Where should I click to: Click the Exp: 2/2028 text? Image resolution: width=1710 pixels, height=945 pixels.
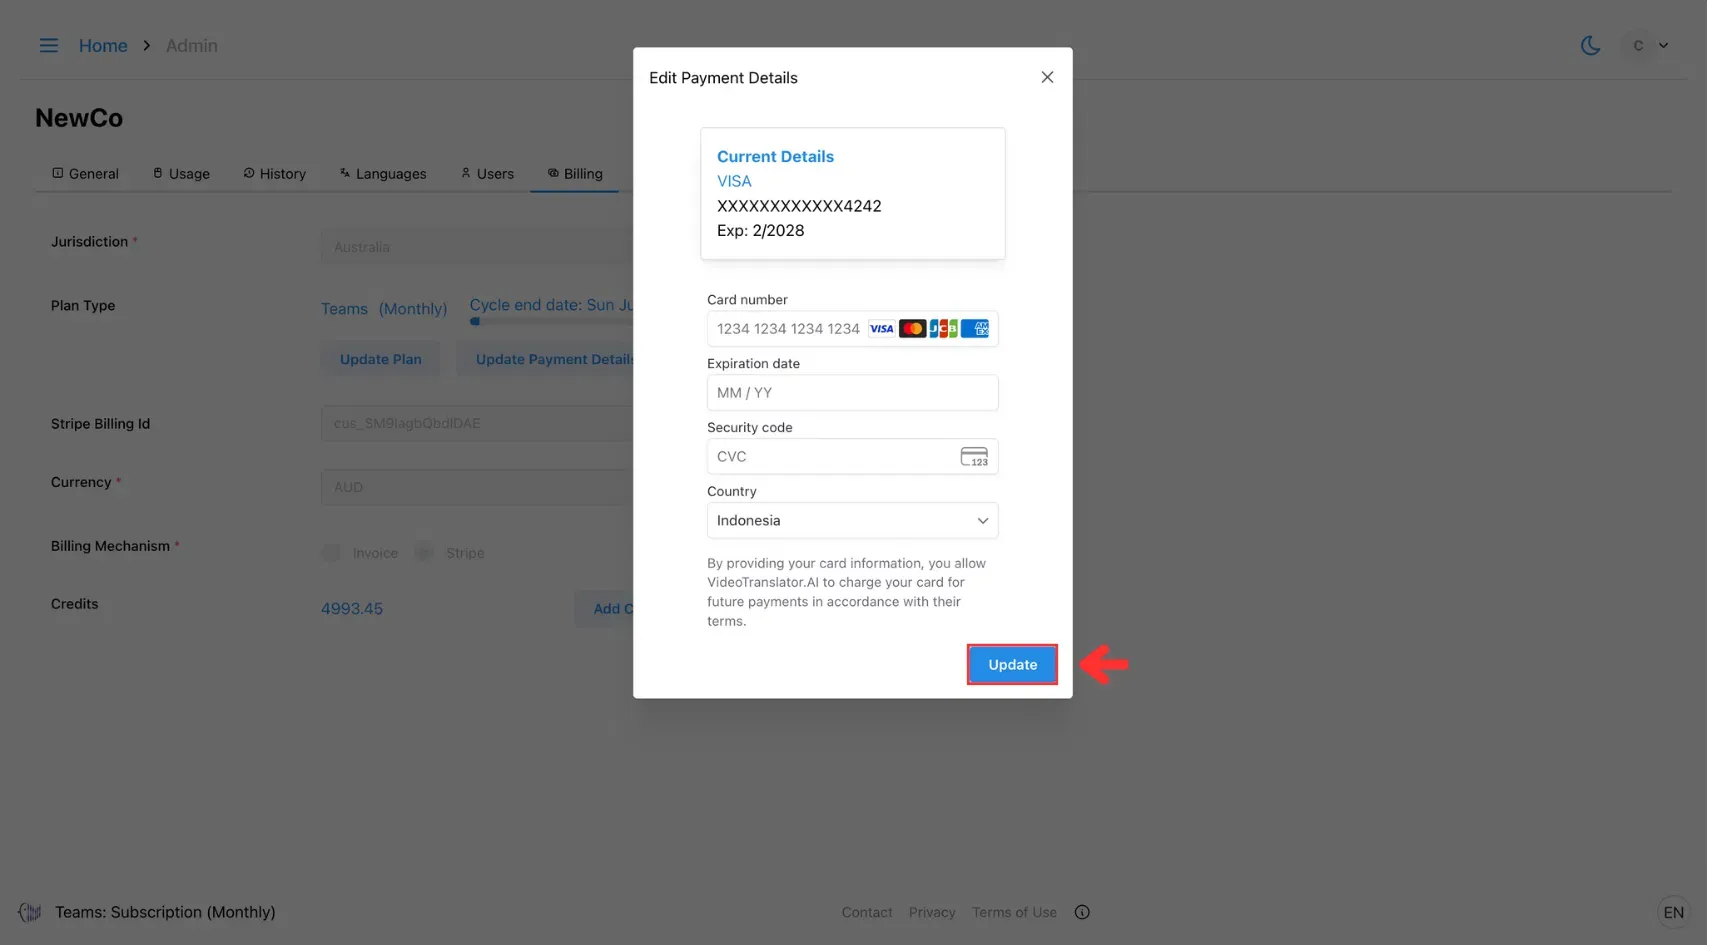coord(760,230)
